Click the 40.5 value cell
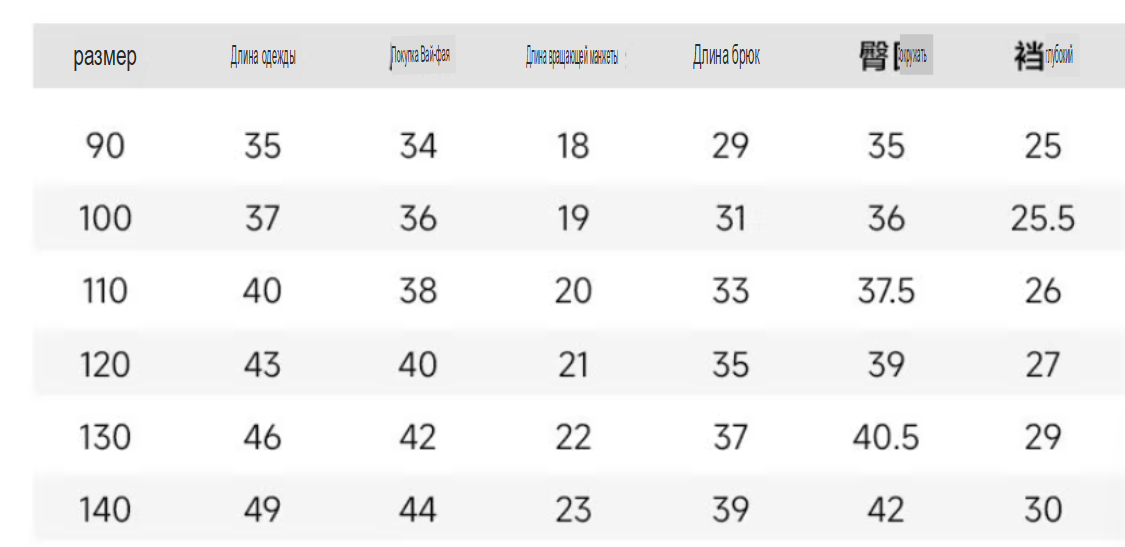Image resolution: width=1125 pixels, height=547 pixels. (x=886, y=437)
